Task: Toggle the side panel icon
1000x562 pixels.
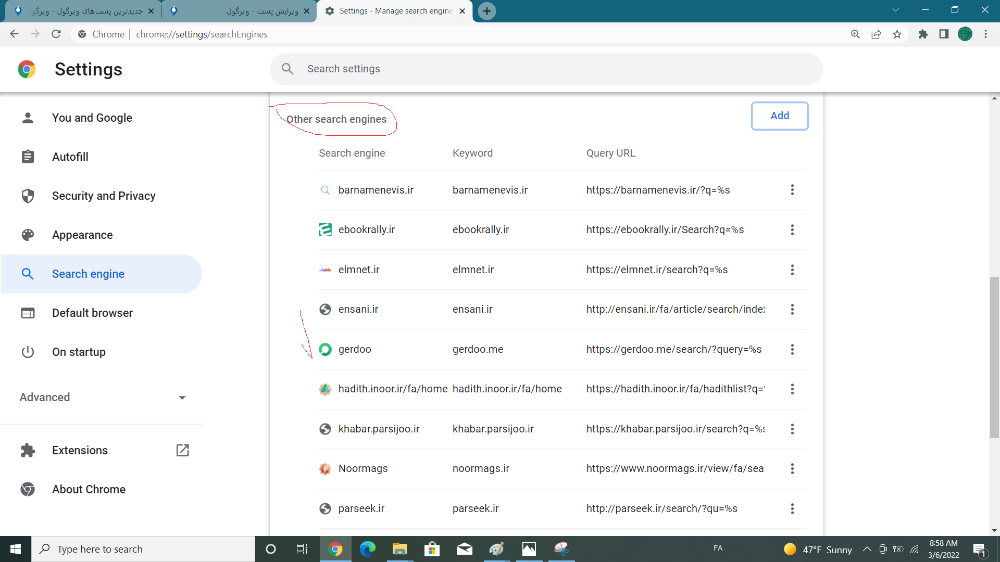Action: (x=944, y=34)
